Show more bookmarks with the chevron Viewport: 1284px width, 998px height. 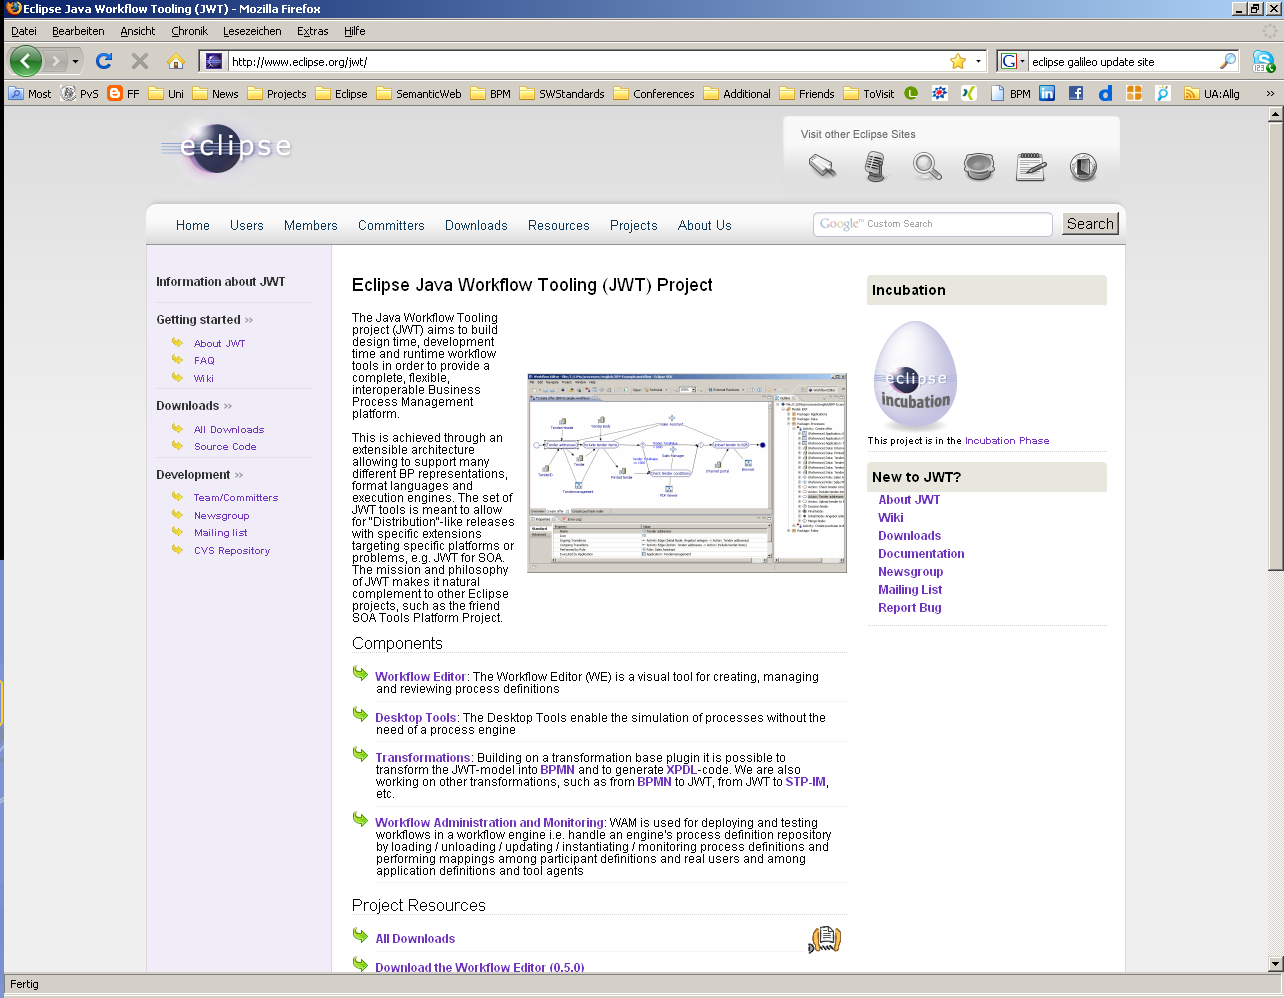[x=1270, y=93]
